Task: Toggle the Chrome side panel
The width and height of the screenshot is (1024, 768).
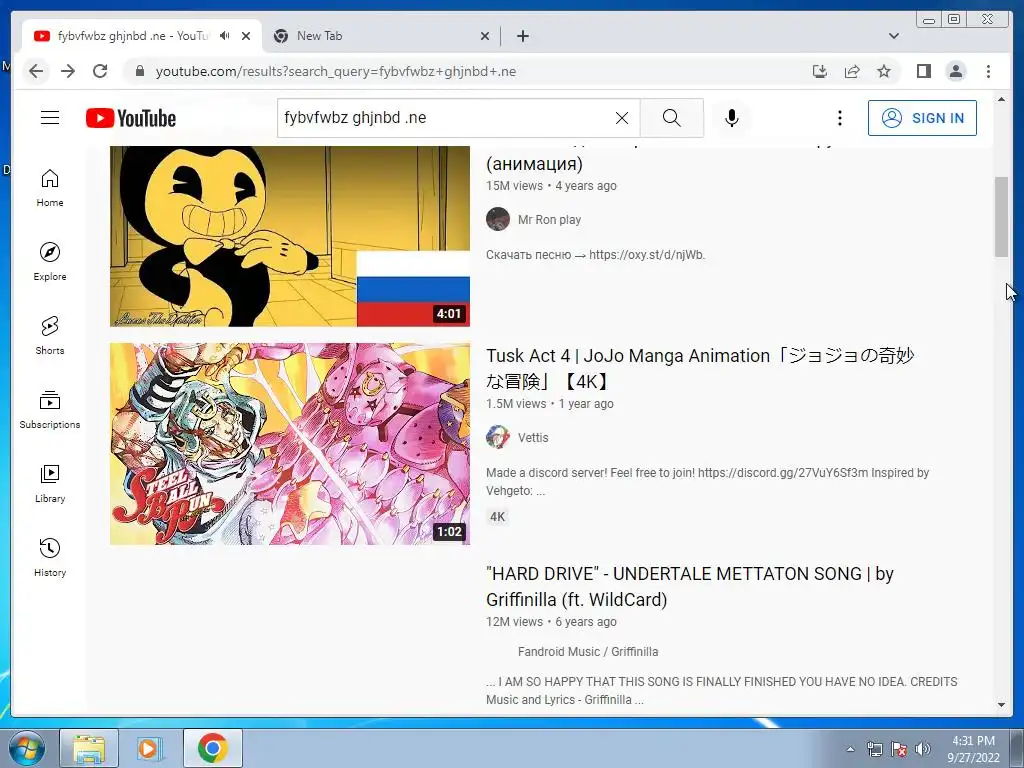Action: tap(923, 71)
